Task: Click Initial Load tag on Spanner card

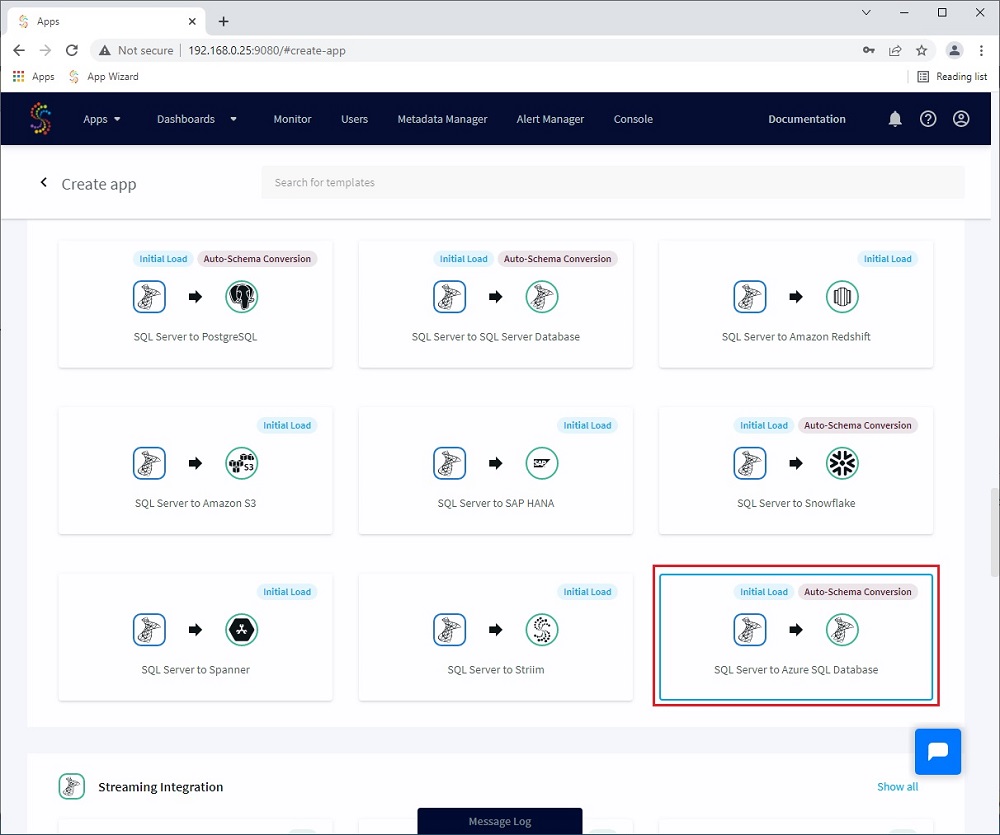Action: click(287, 592)
